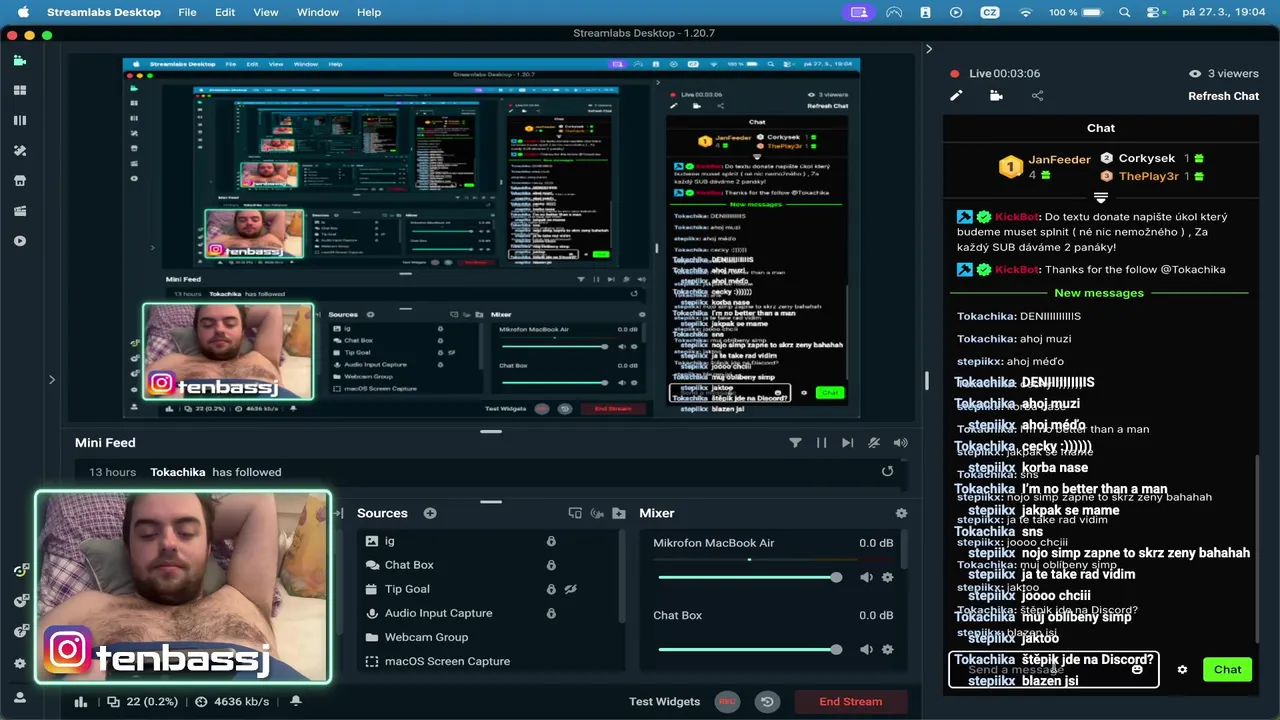The height and width of the screenshot is (720, 1280).
Task: Open the Streamlabs Desktop app menu
Action: [104, 12]
